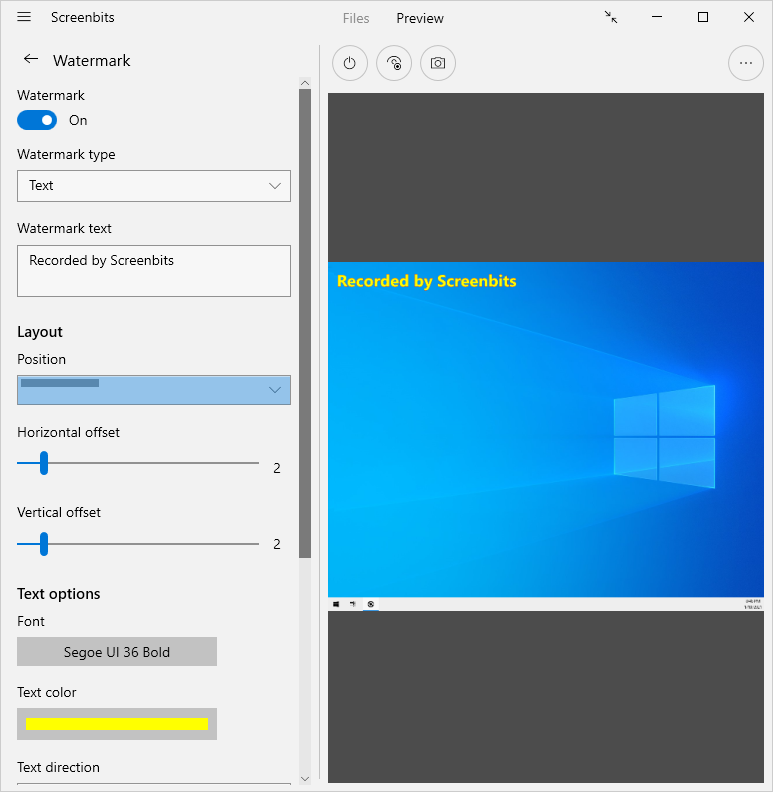Expand the Position dropdown
Viewport: 773px width, 792px height.
[x=154, y=390]
